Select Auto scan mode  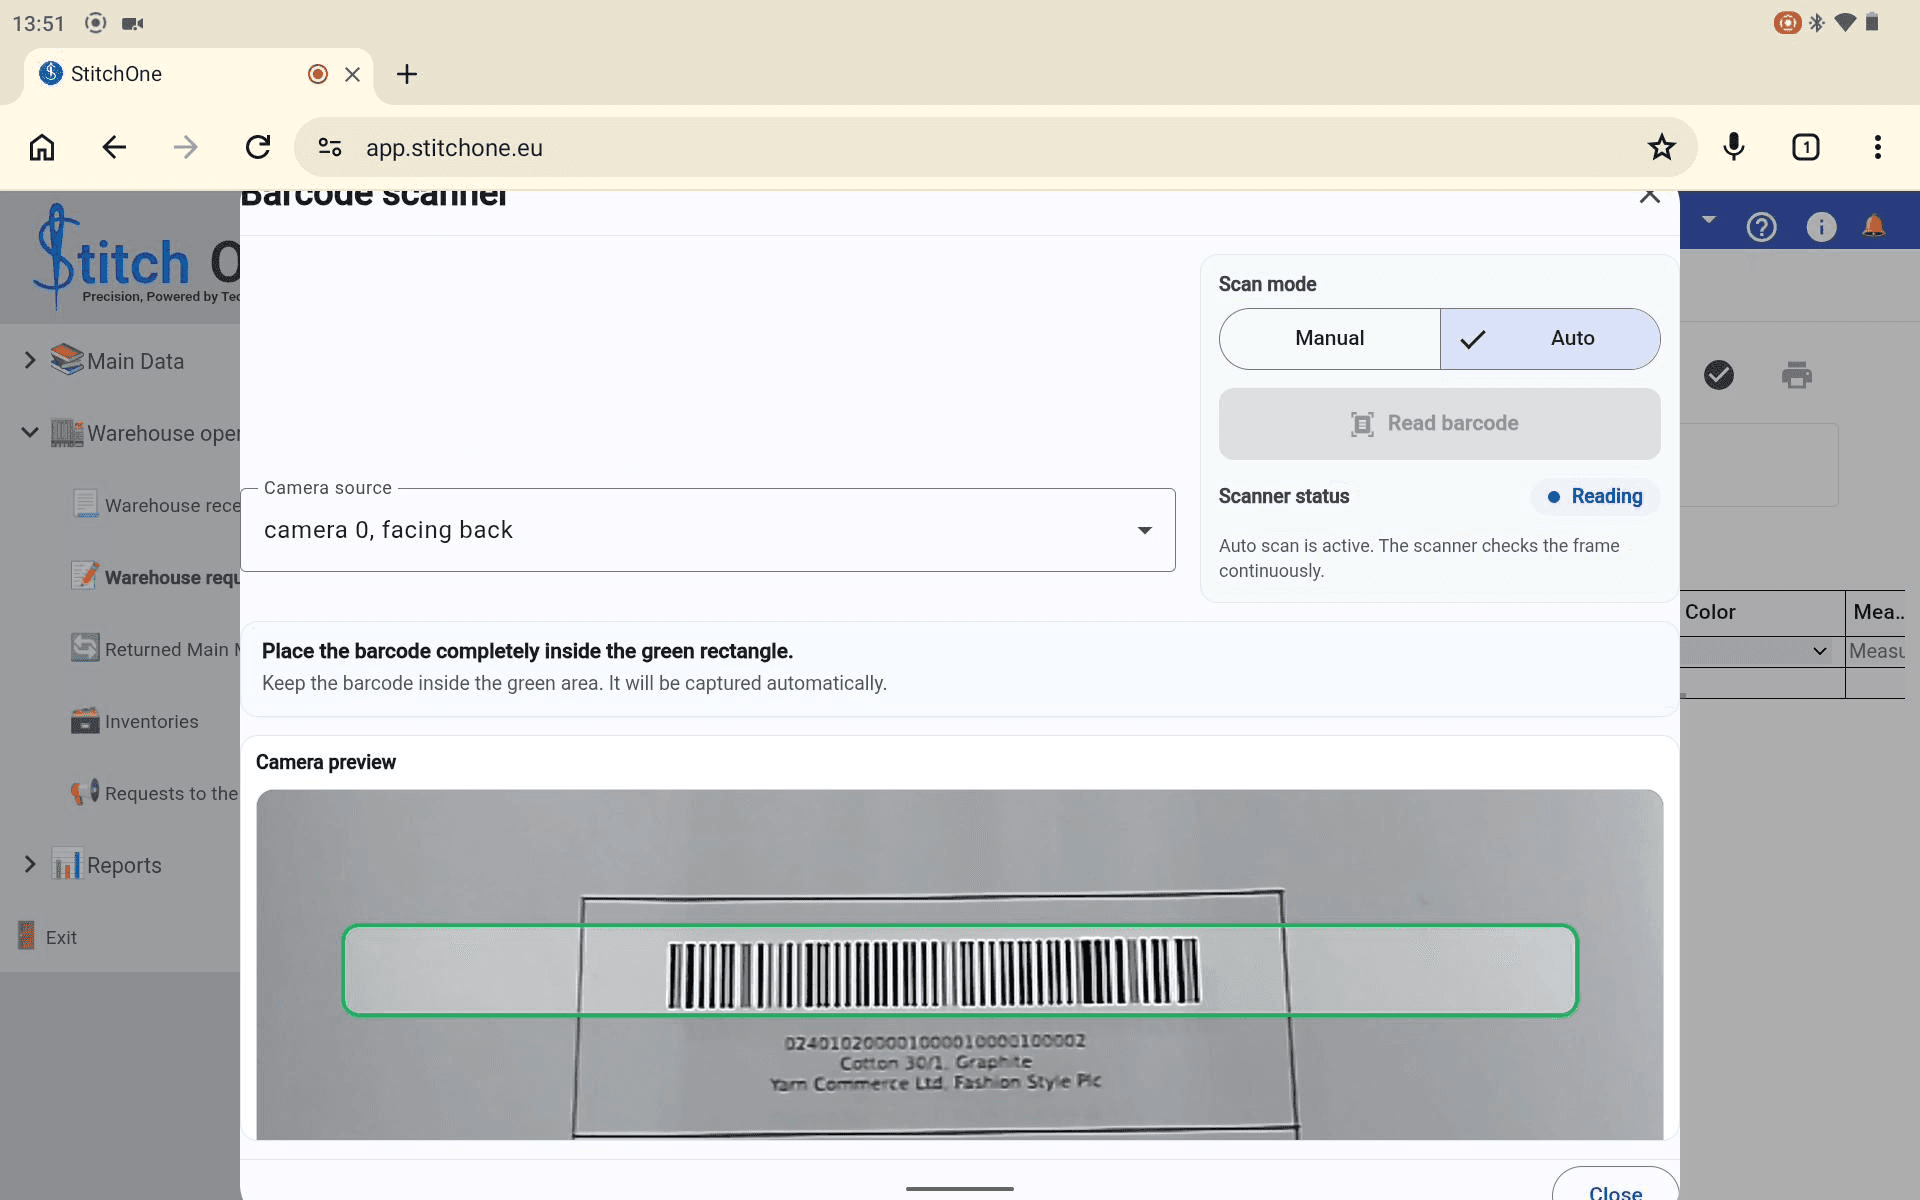[x=1550, y=339]
